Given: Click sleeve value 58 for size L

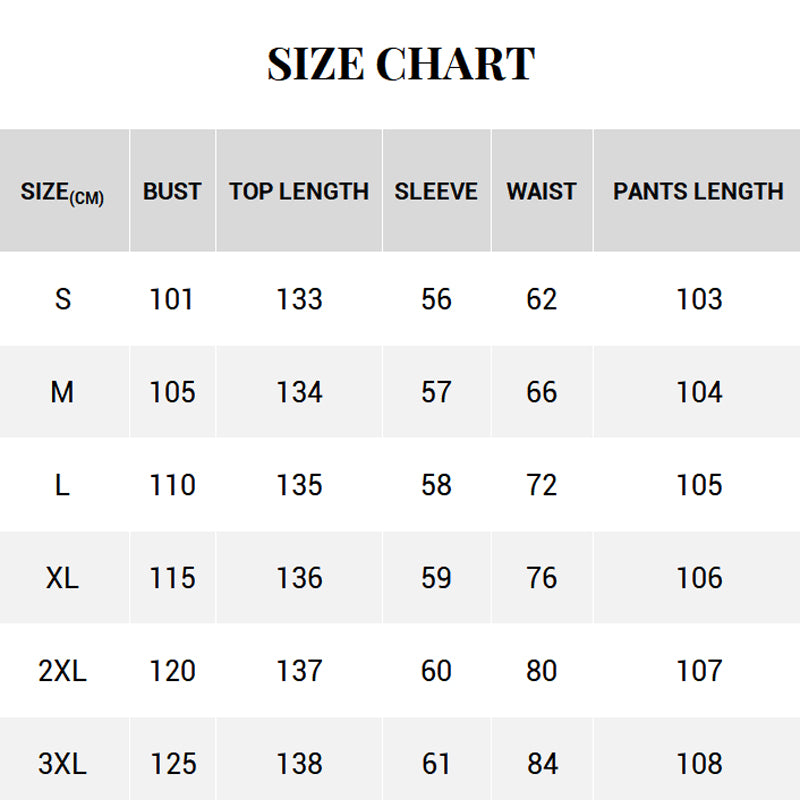Looking at the screenshot, I should tap(436, 485).
